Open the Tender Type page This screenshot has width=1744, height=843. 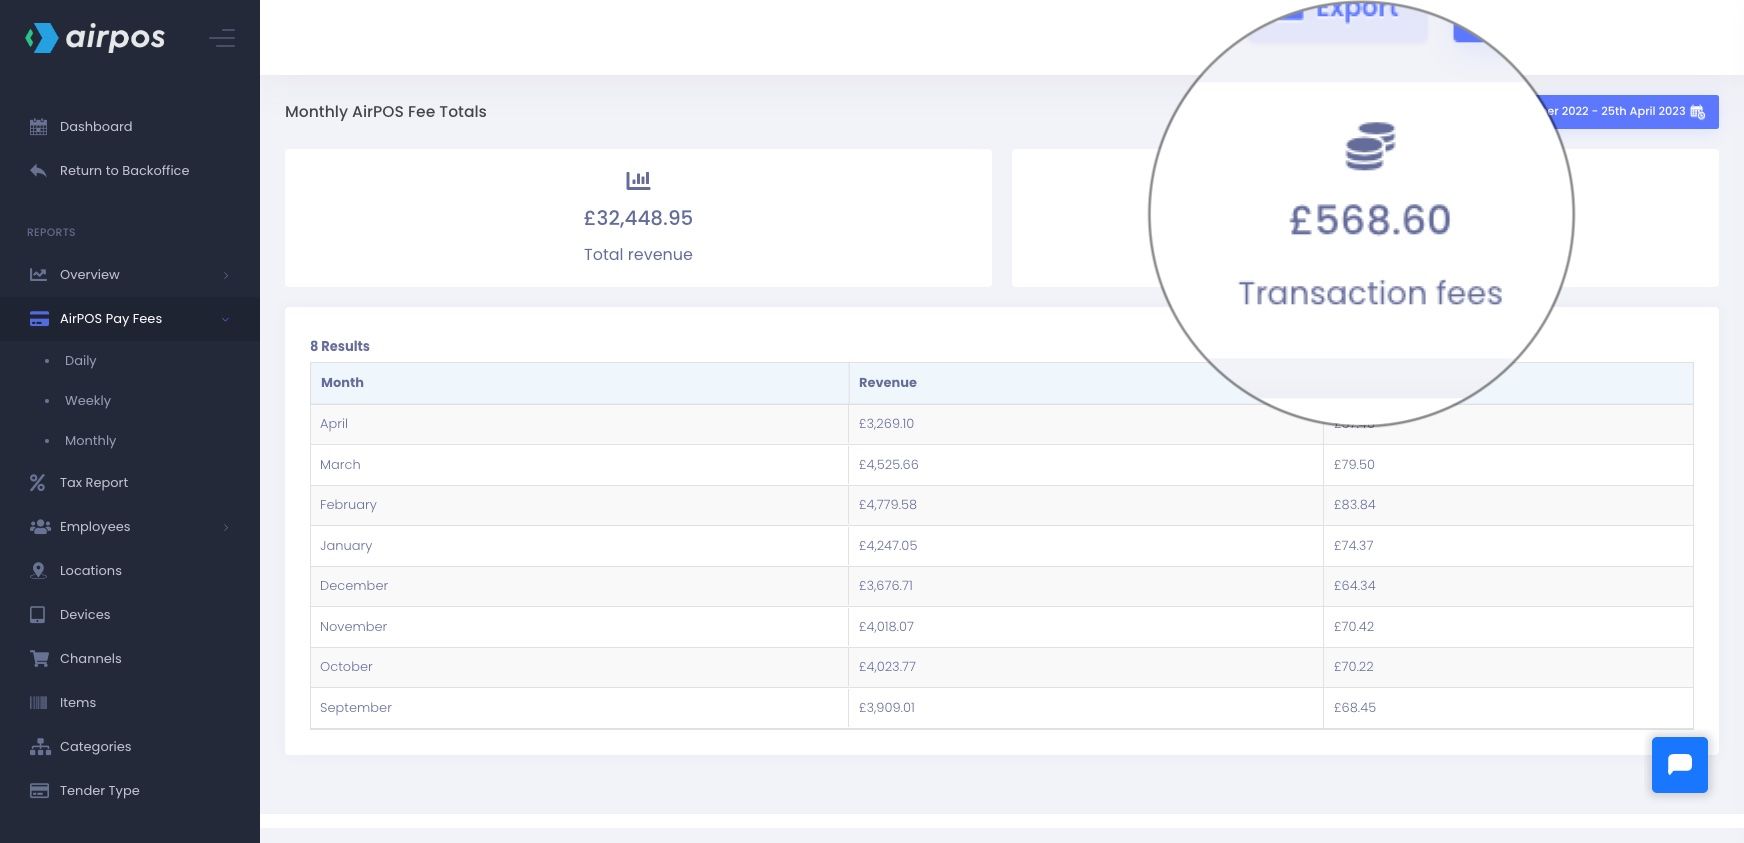[x=99, y=791]
